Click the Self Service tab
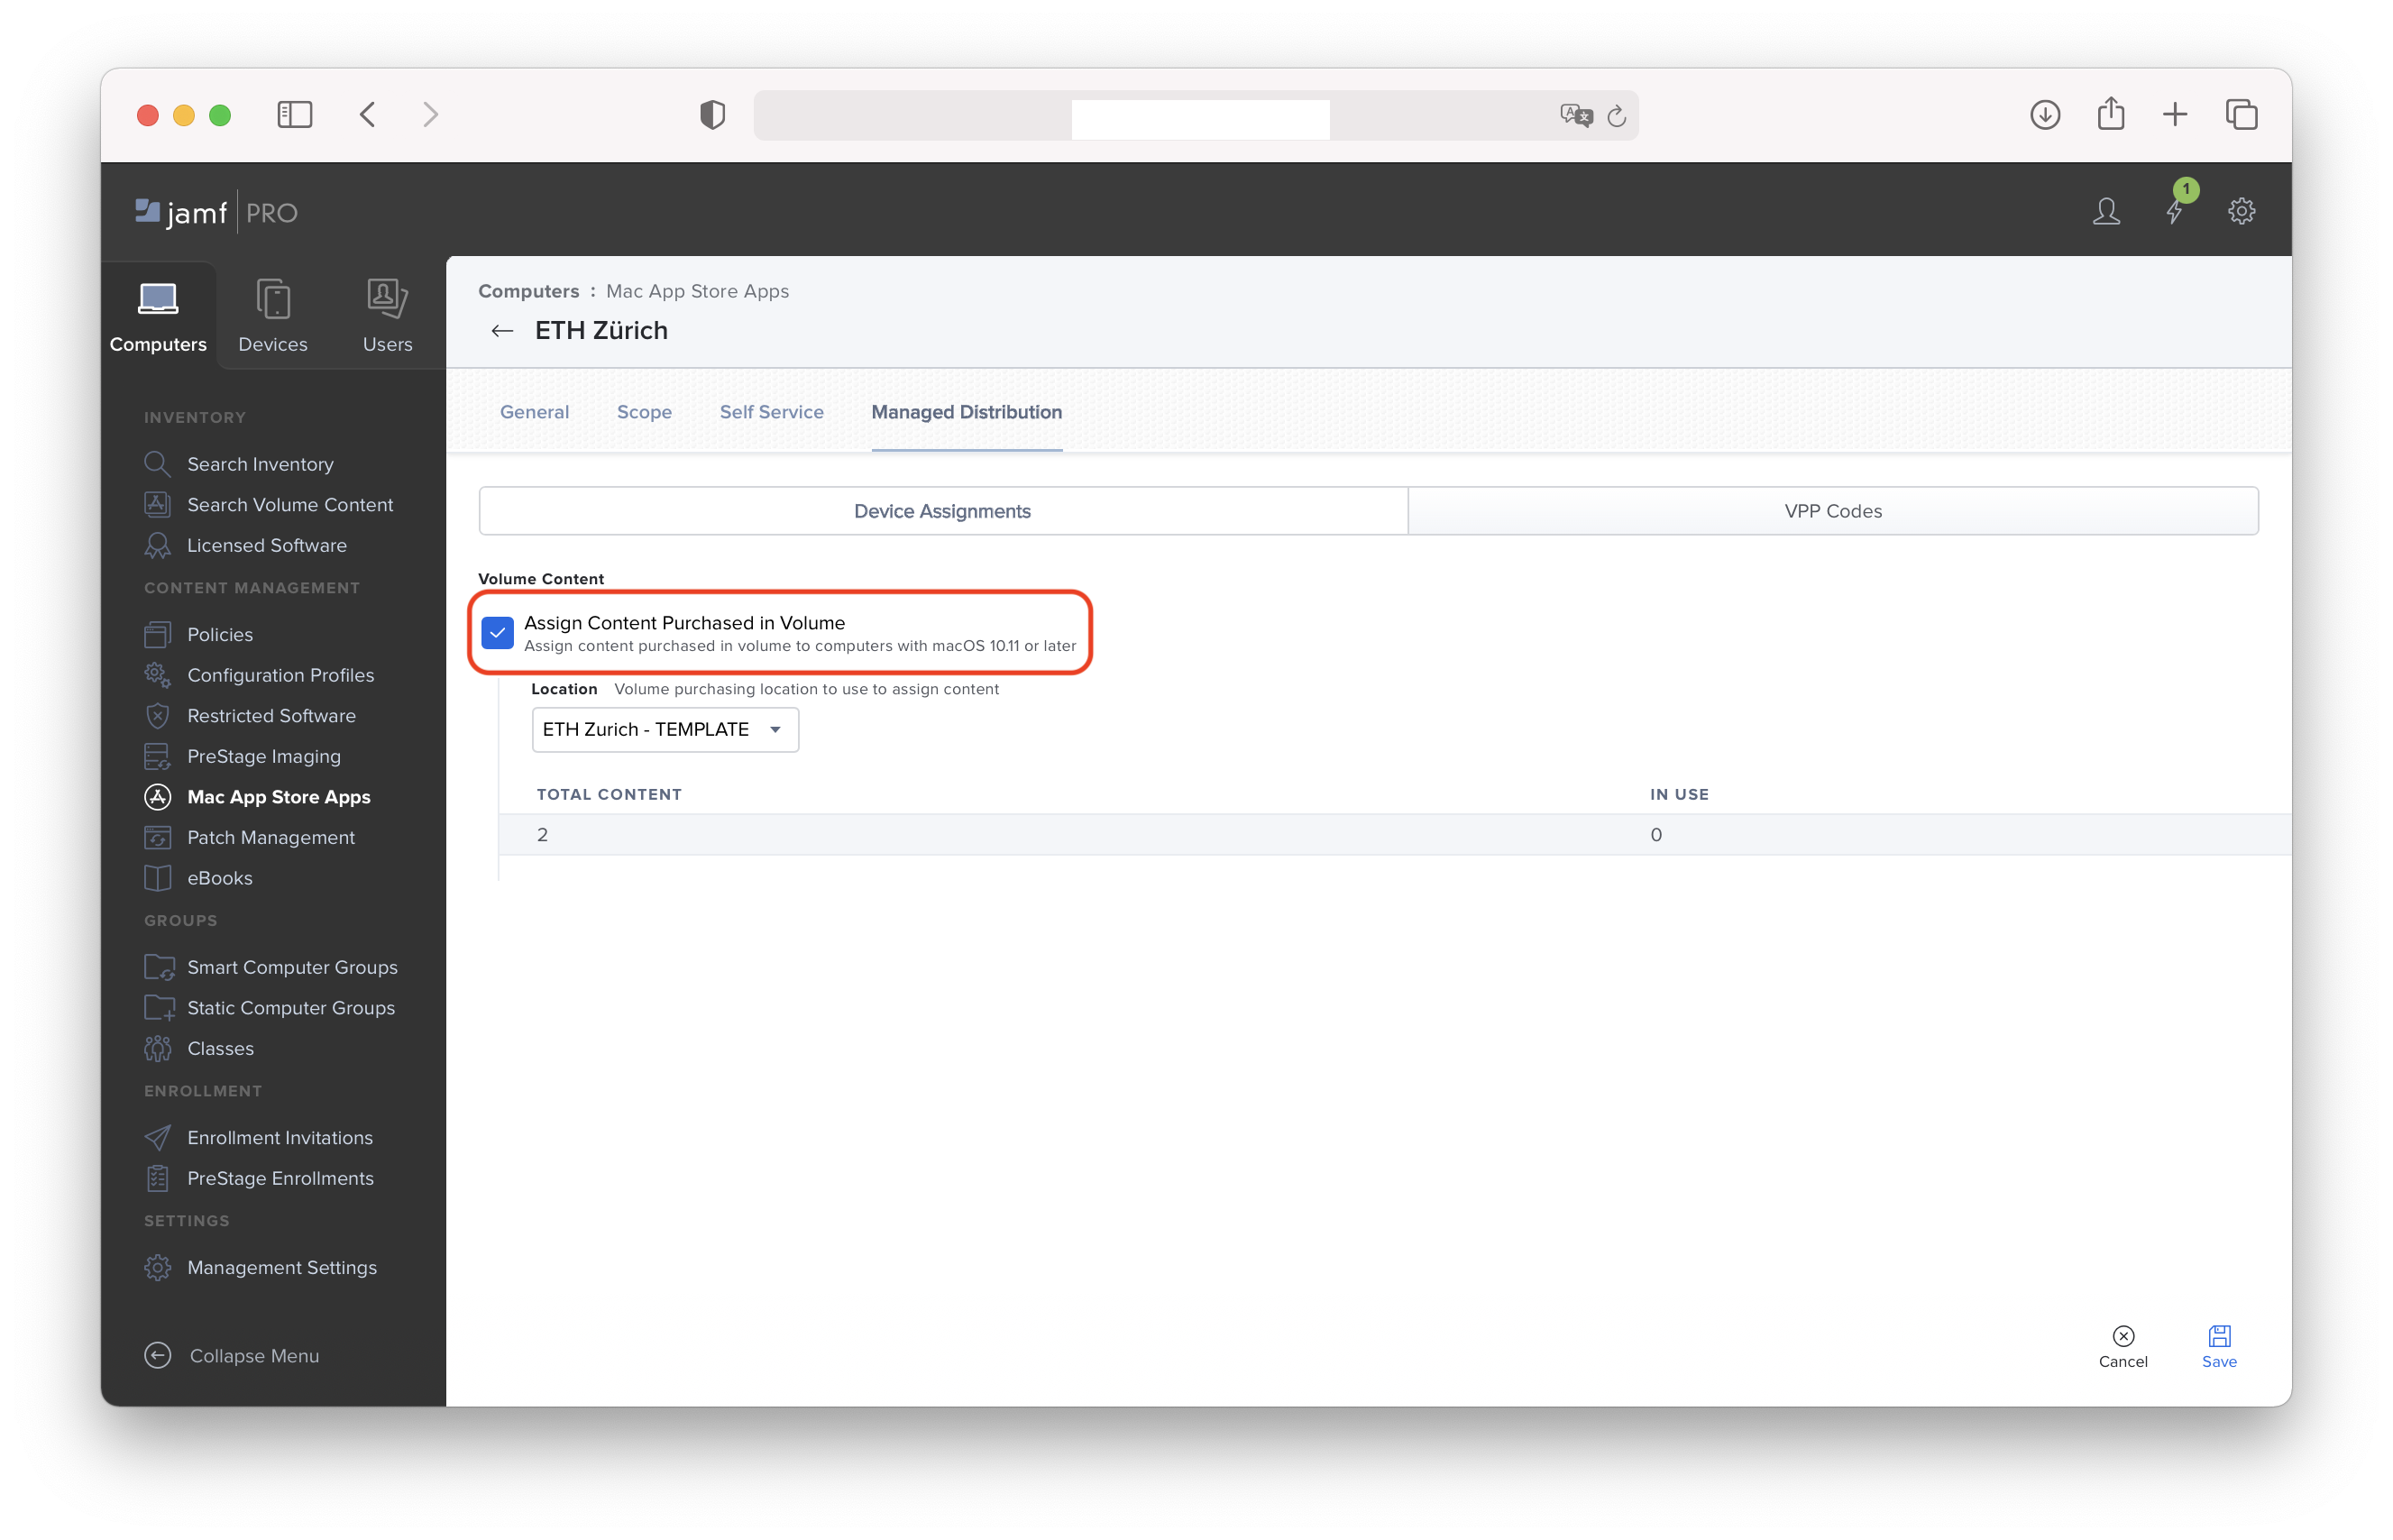 771,411
